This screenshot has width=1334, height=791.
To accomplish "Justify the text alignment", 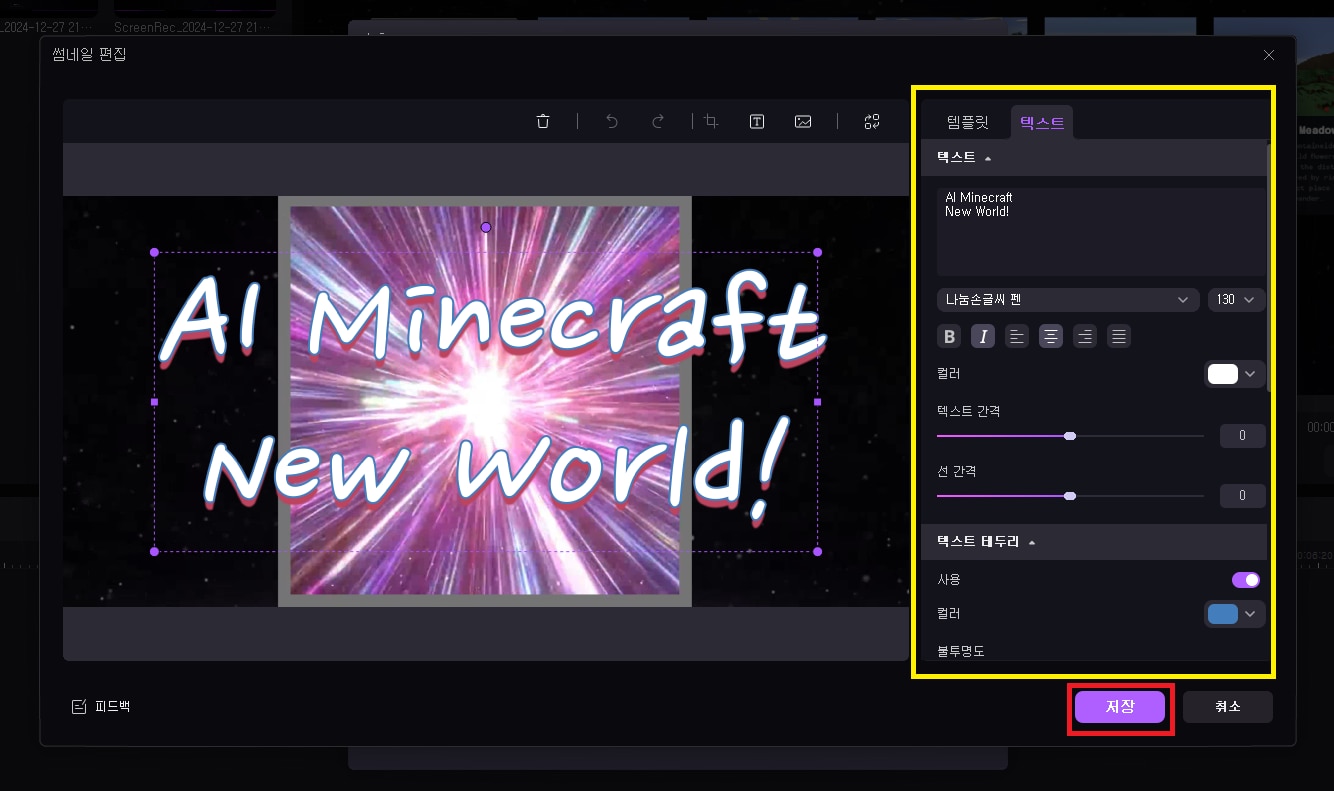I will pyautogui.click(x=1119, y=337).
